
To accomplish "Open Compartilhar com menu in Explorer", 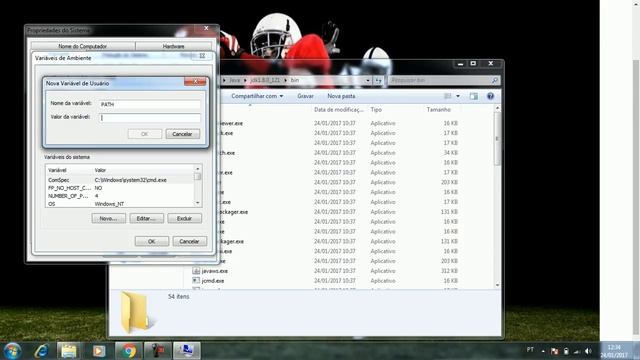I will tap(257, 96).
